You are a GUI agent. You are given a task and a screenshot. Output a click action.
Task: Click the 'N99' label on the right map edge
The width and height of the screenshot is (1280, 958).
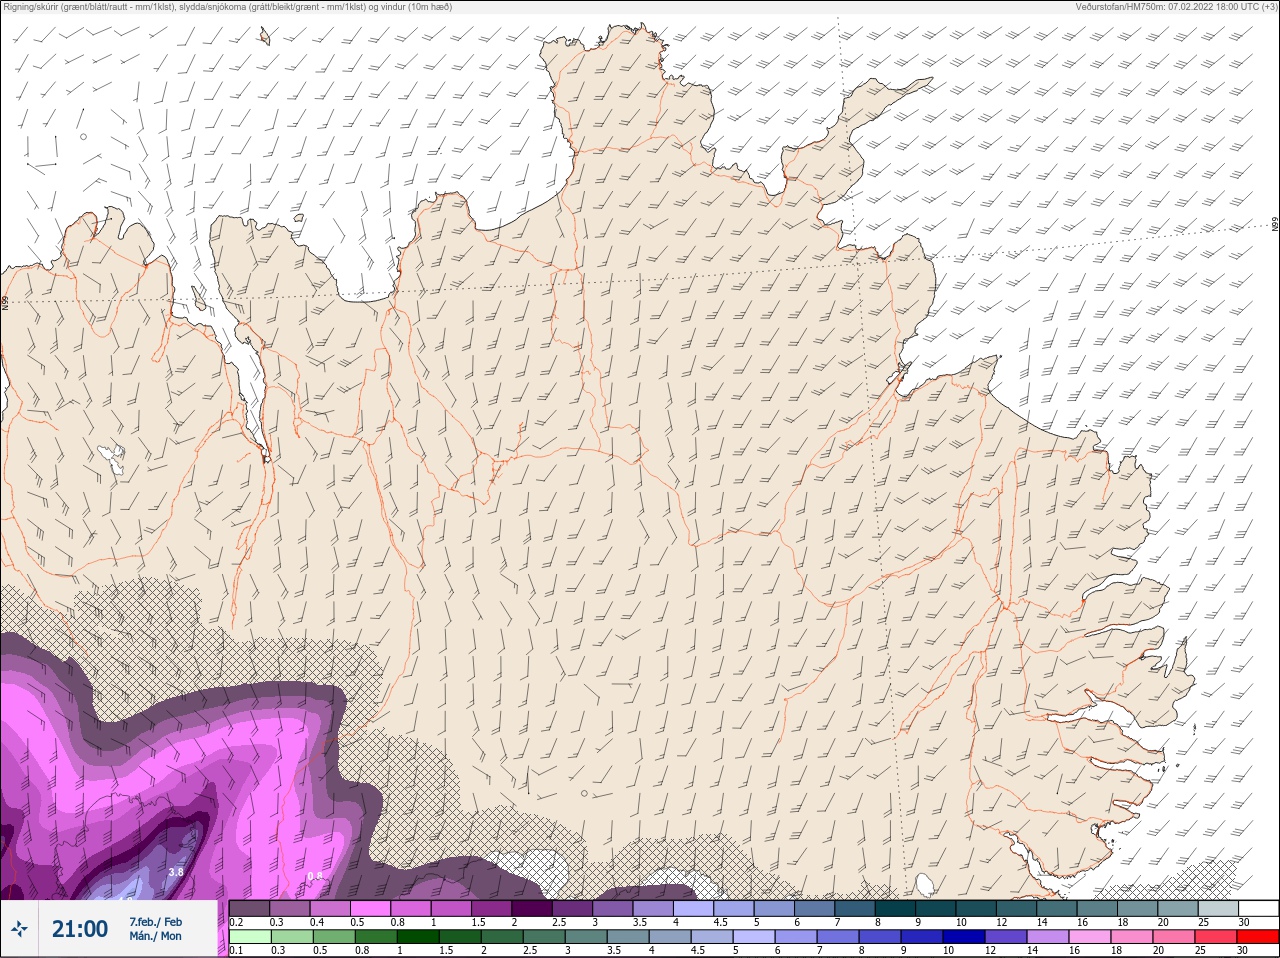click(x=1275, y=225)
